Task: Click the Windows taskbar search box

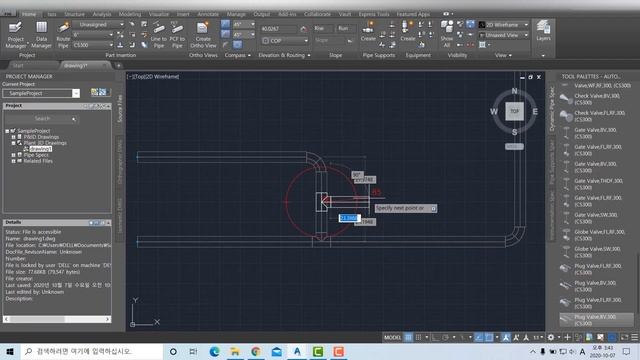Action: [x=92, y=351]
